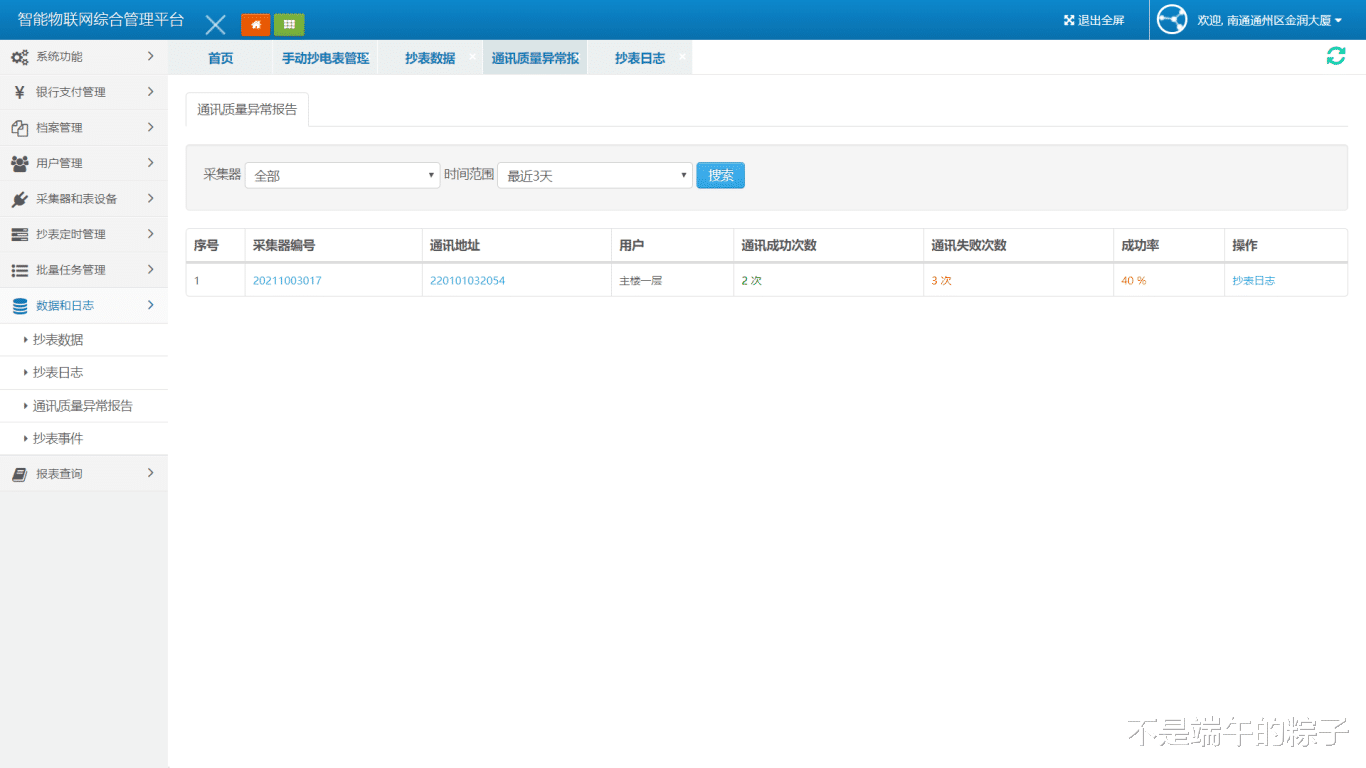Click the yen icon beside 银行支付管理
Image resolution: width=1366 pixels, height=768 pixels.
pos(19,92)
